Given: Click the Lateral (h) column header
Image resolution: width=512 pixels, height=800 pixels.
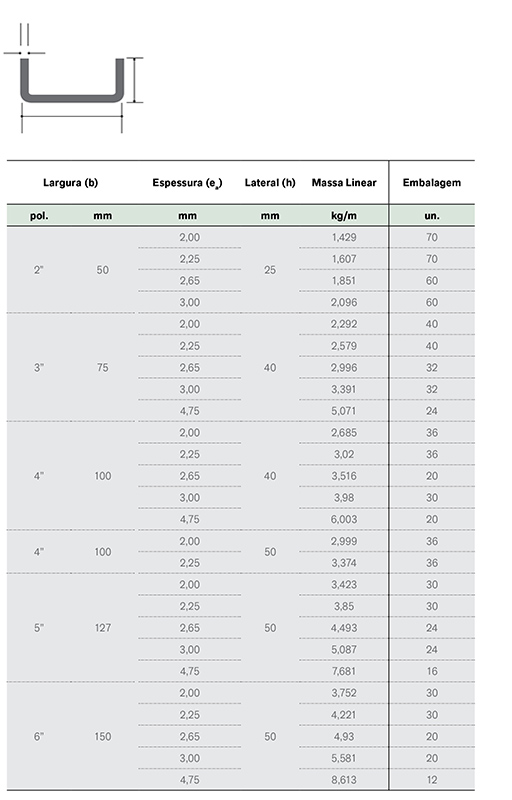Looking at the screenshot, I should pyautogui.click(x=270, y=183).
